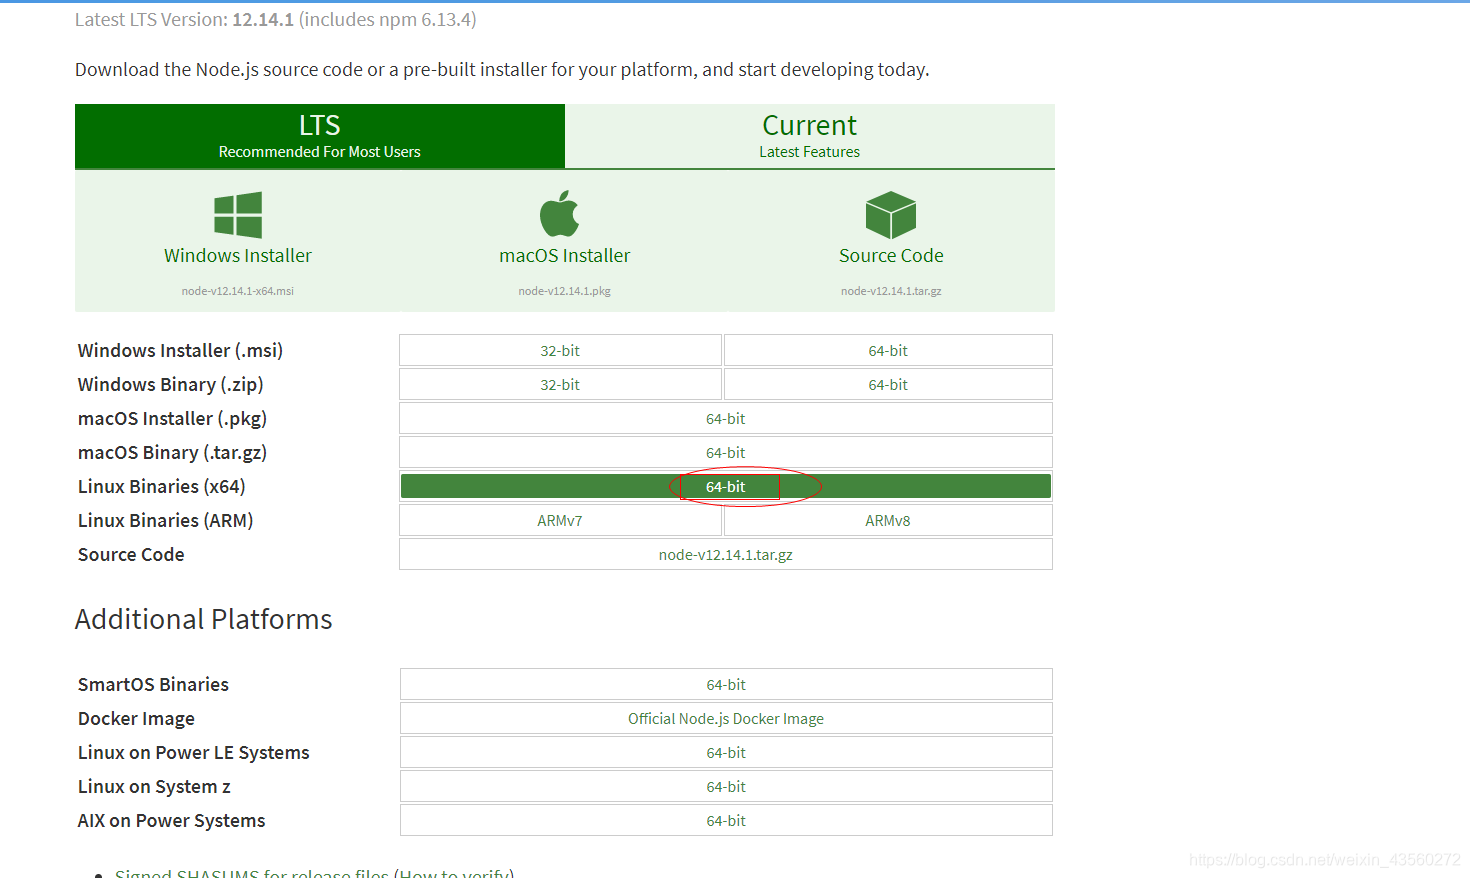Download Linux on Power LE Systems 64-bit
This screenshot has height=878, width=1470.
point(726,753)
